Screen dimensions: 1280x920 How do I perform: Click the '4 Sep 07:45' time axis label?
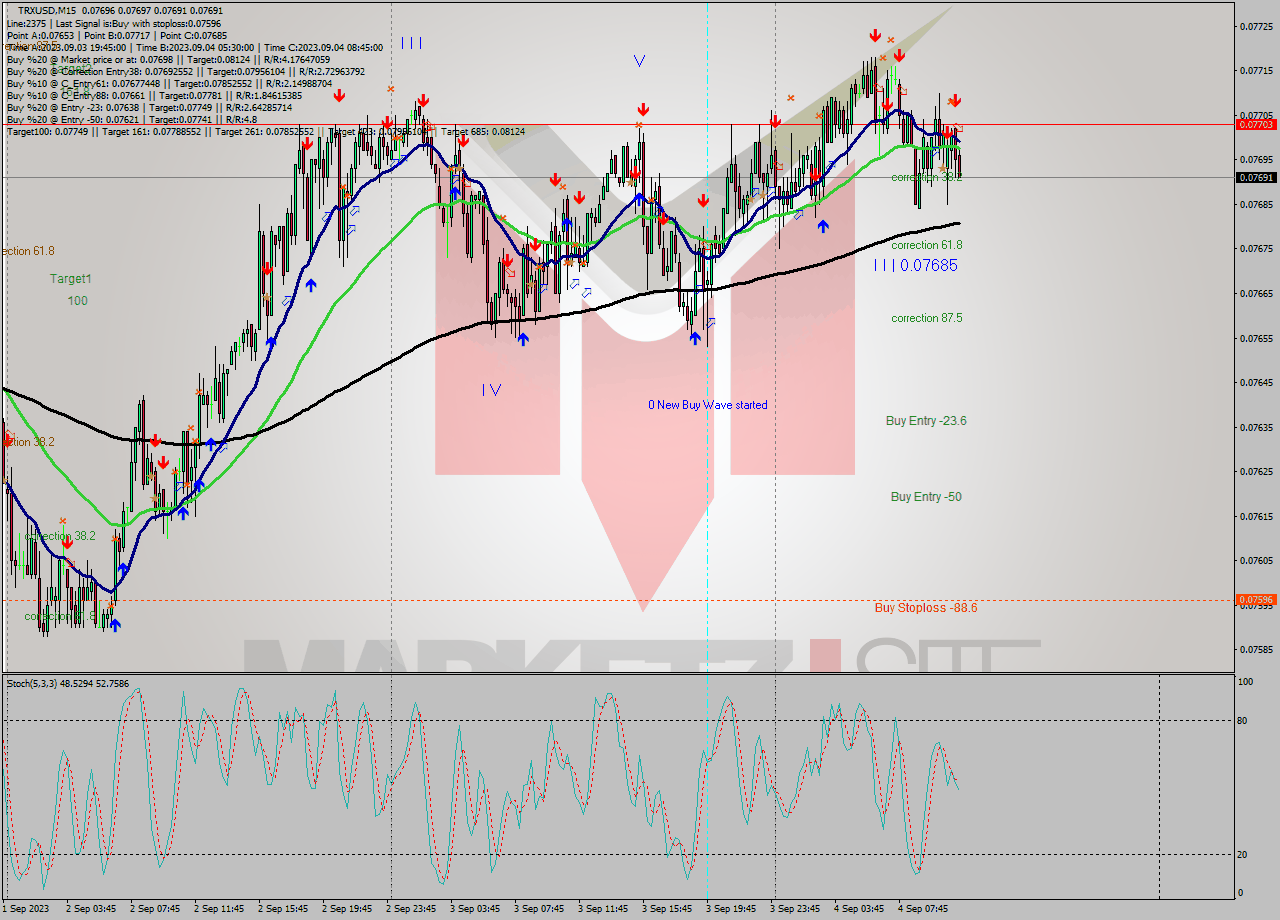coord(923,909)
